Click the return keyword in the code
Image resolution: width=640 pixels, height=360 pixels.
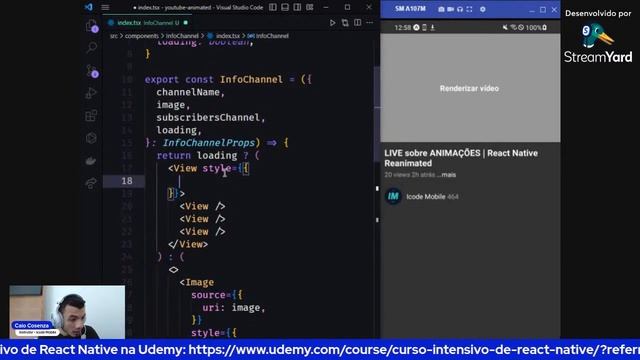pyautogui.click(x=173, y=156)
